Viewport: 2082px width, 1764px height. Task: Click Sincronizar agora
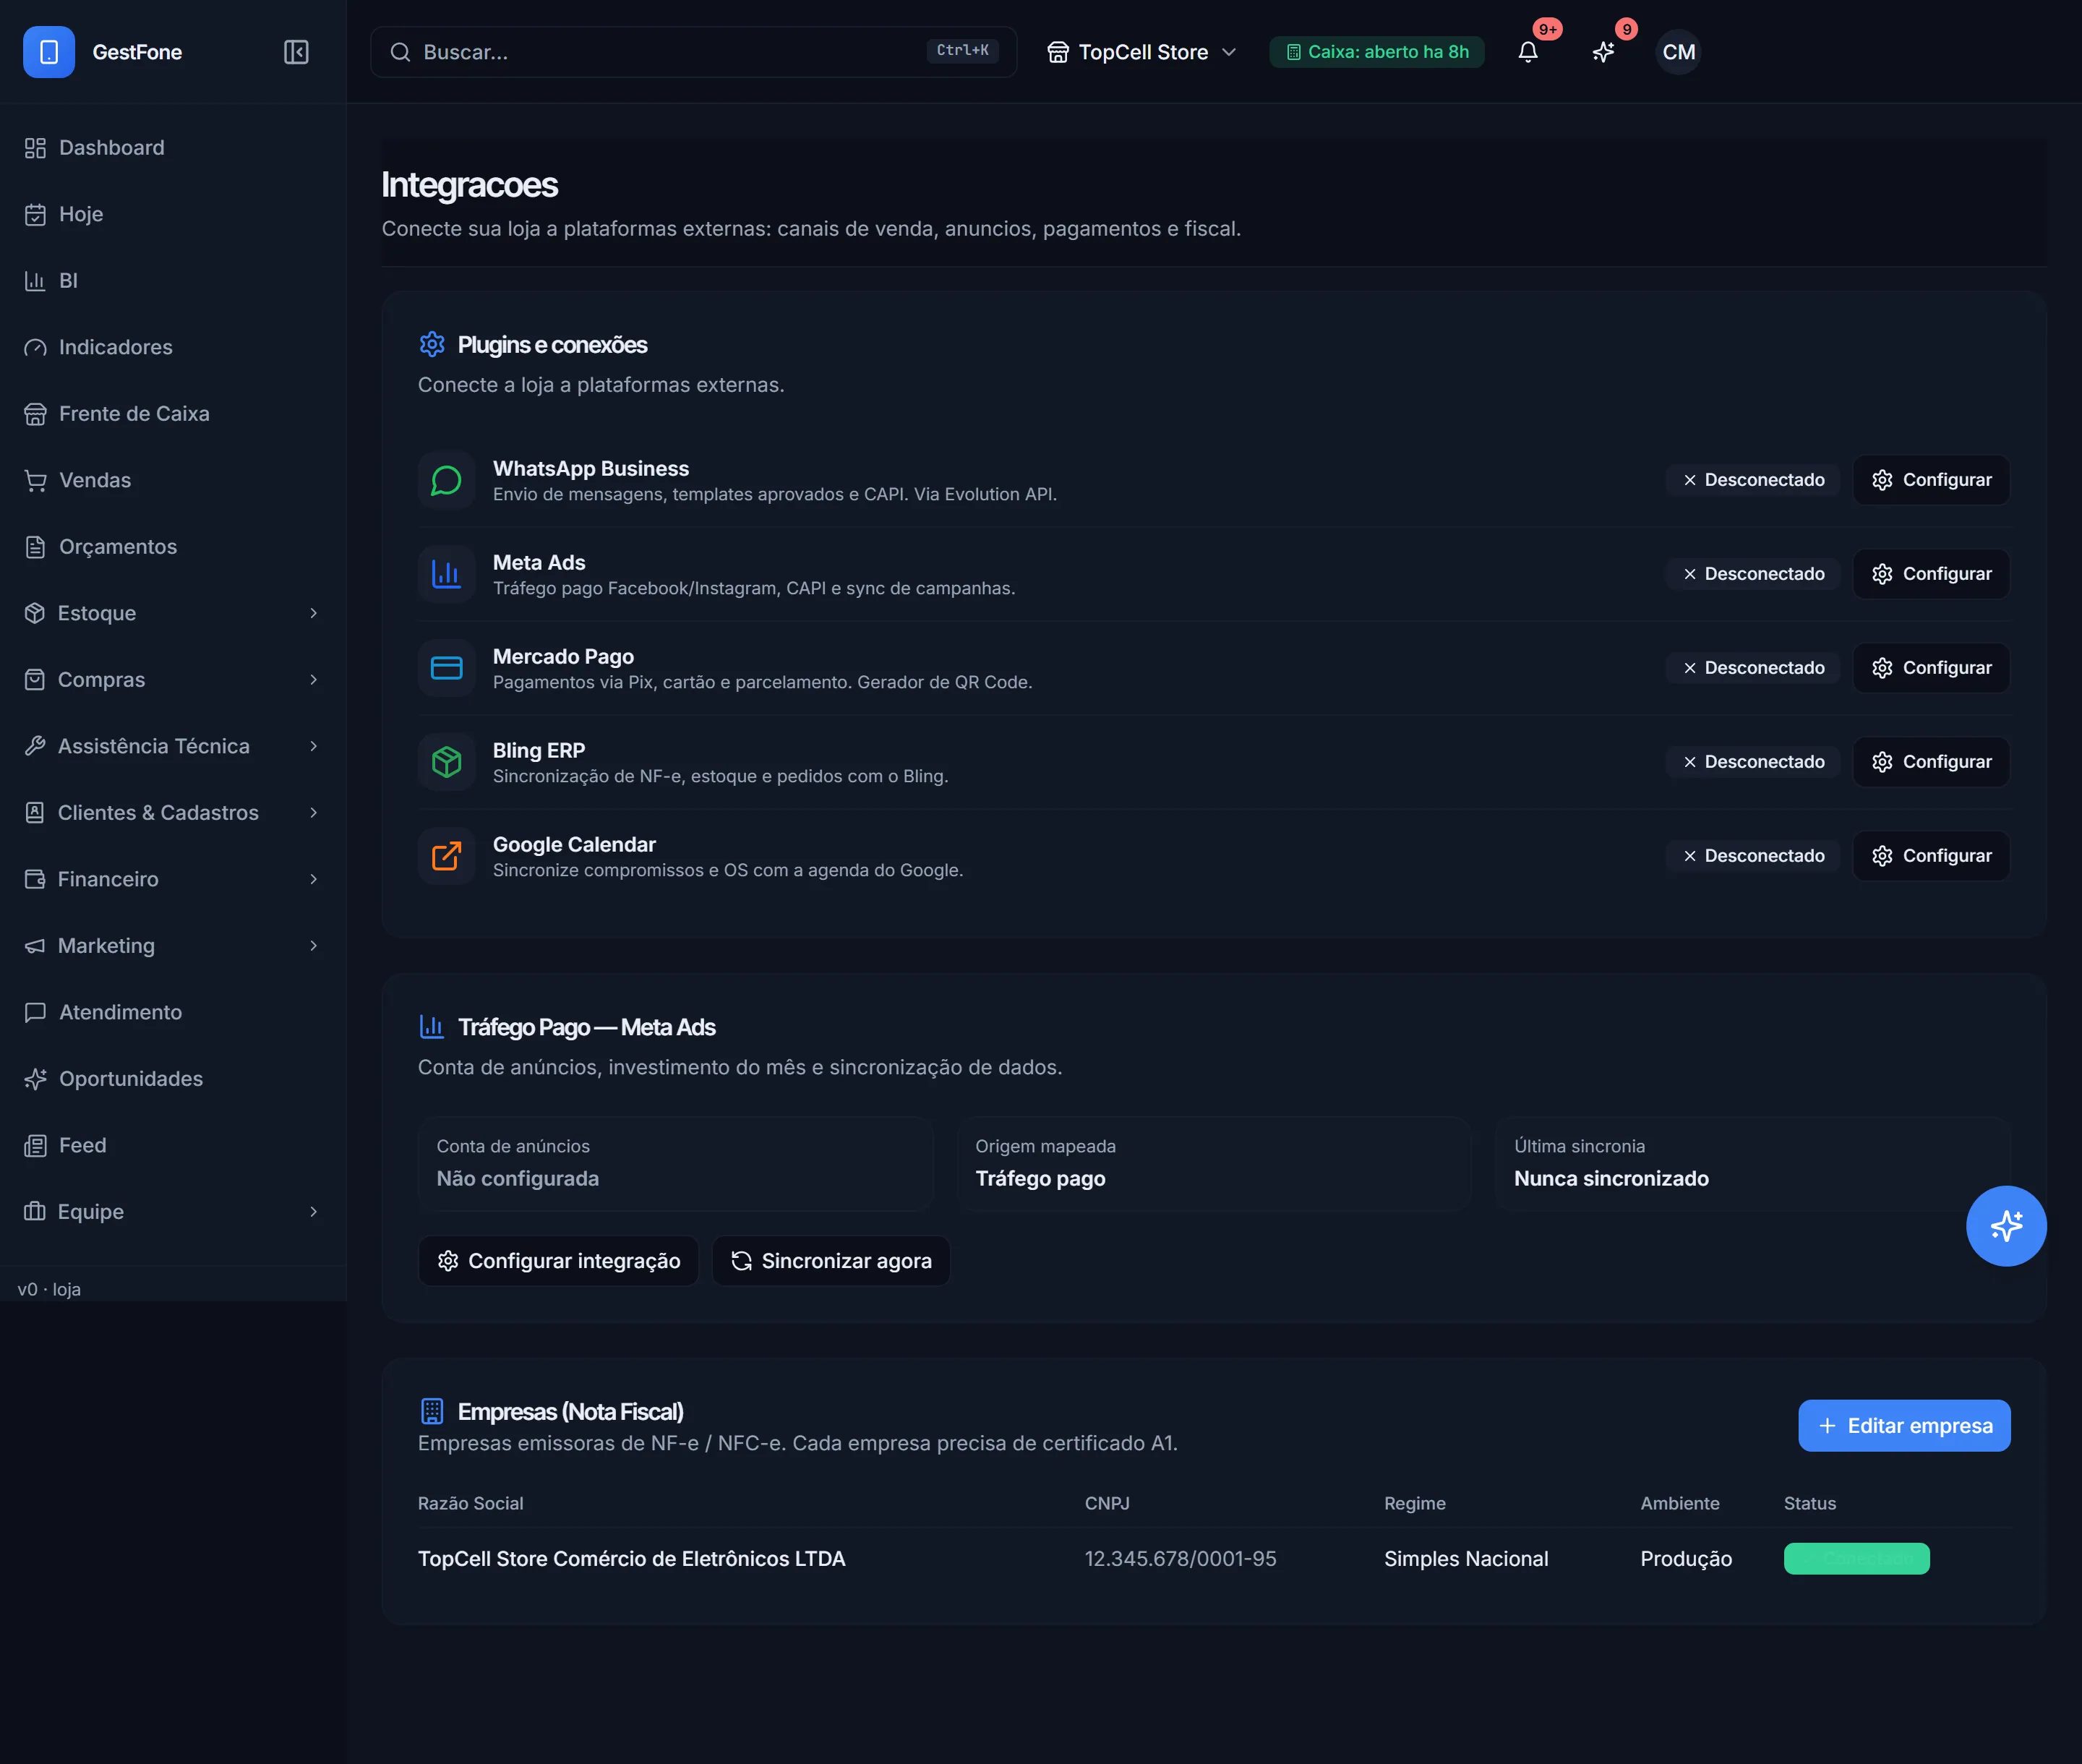(x=831, y=1261)
